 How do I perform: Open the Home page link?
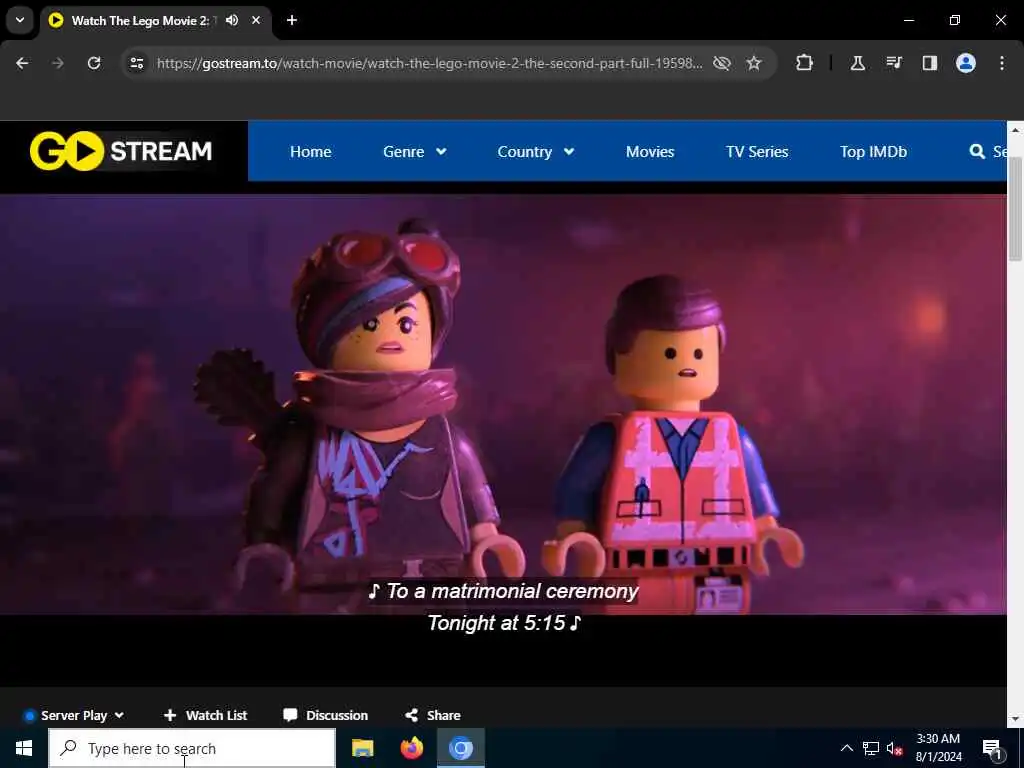point(310,152)
